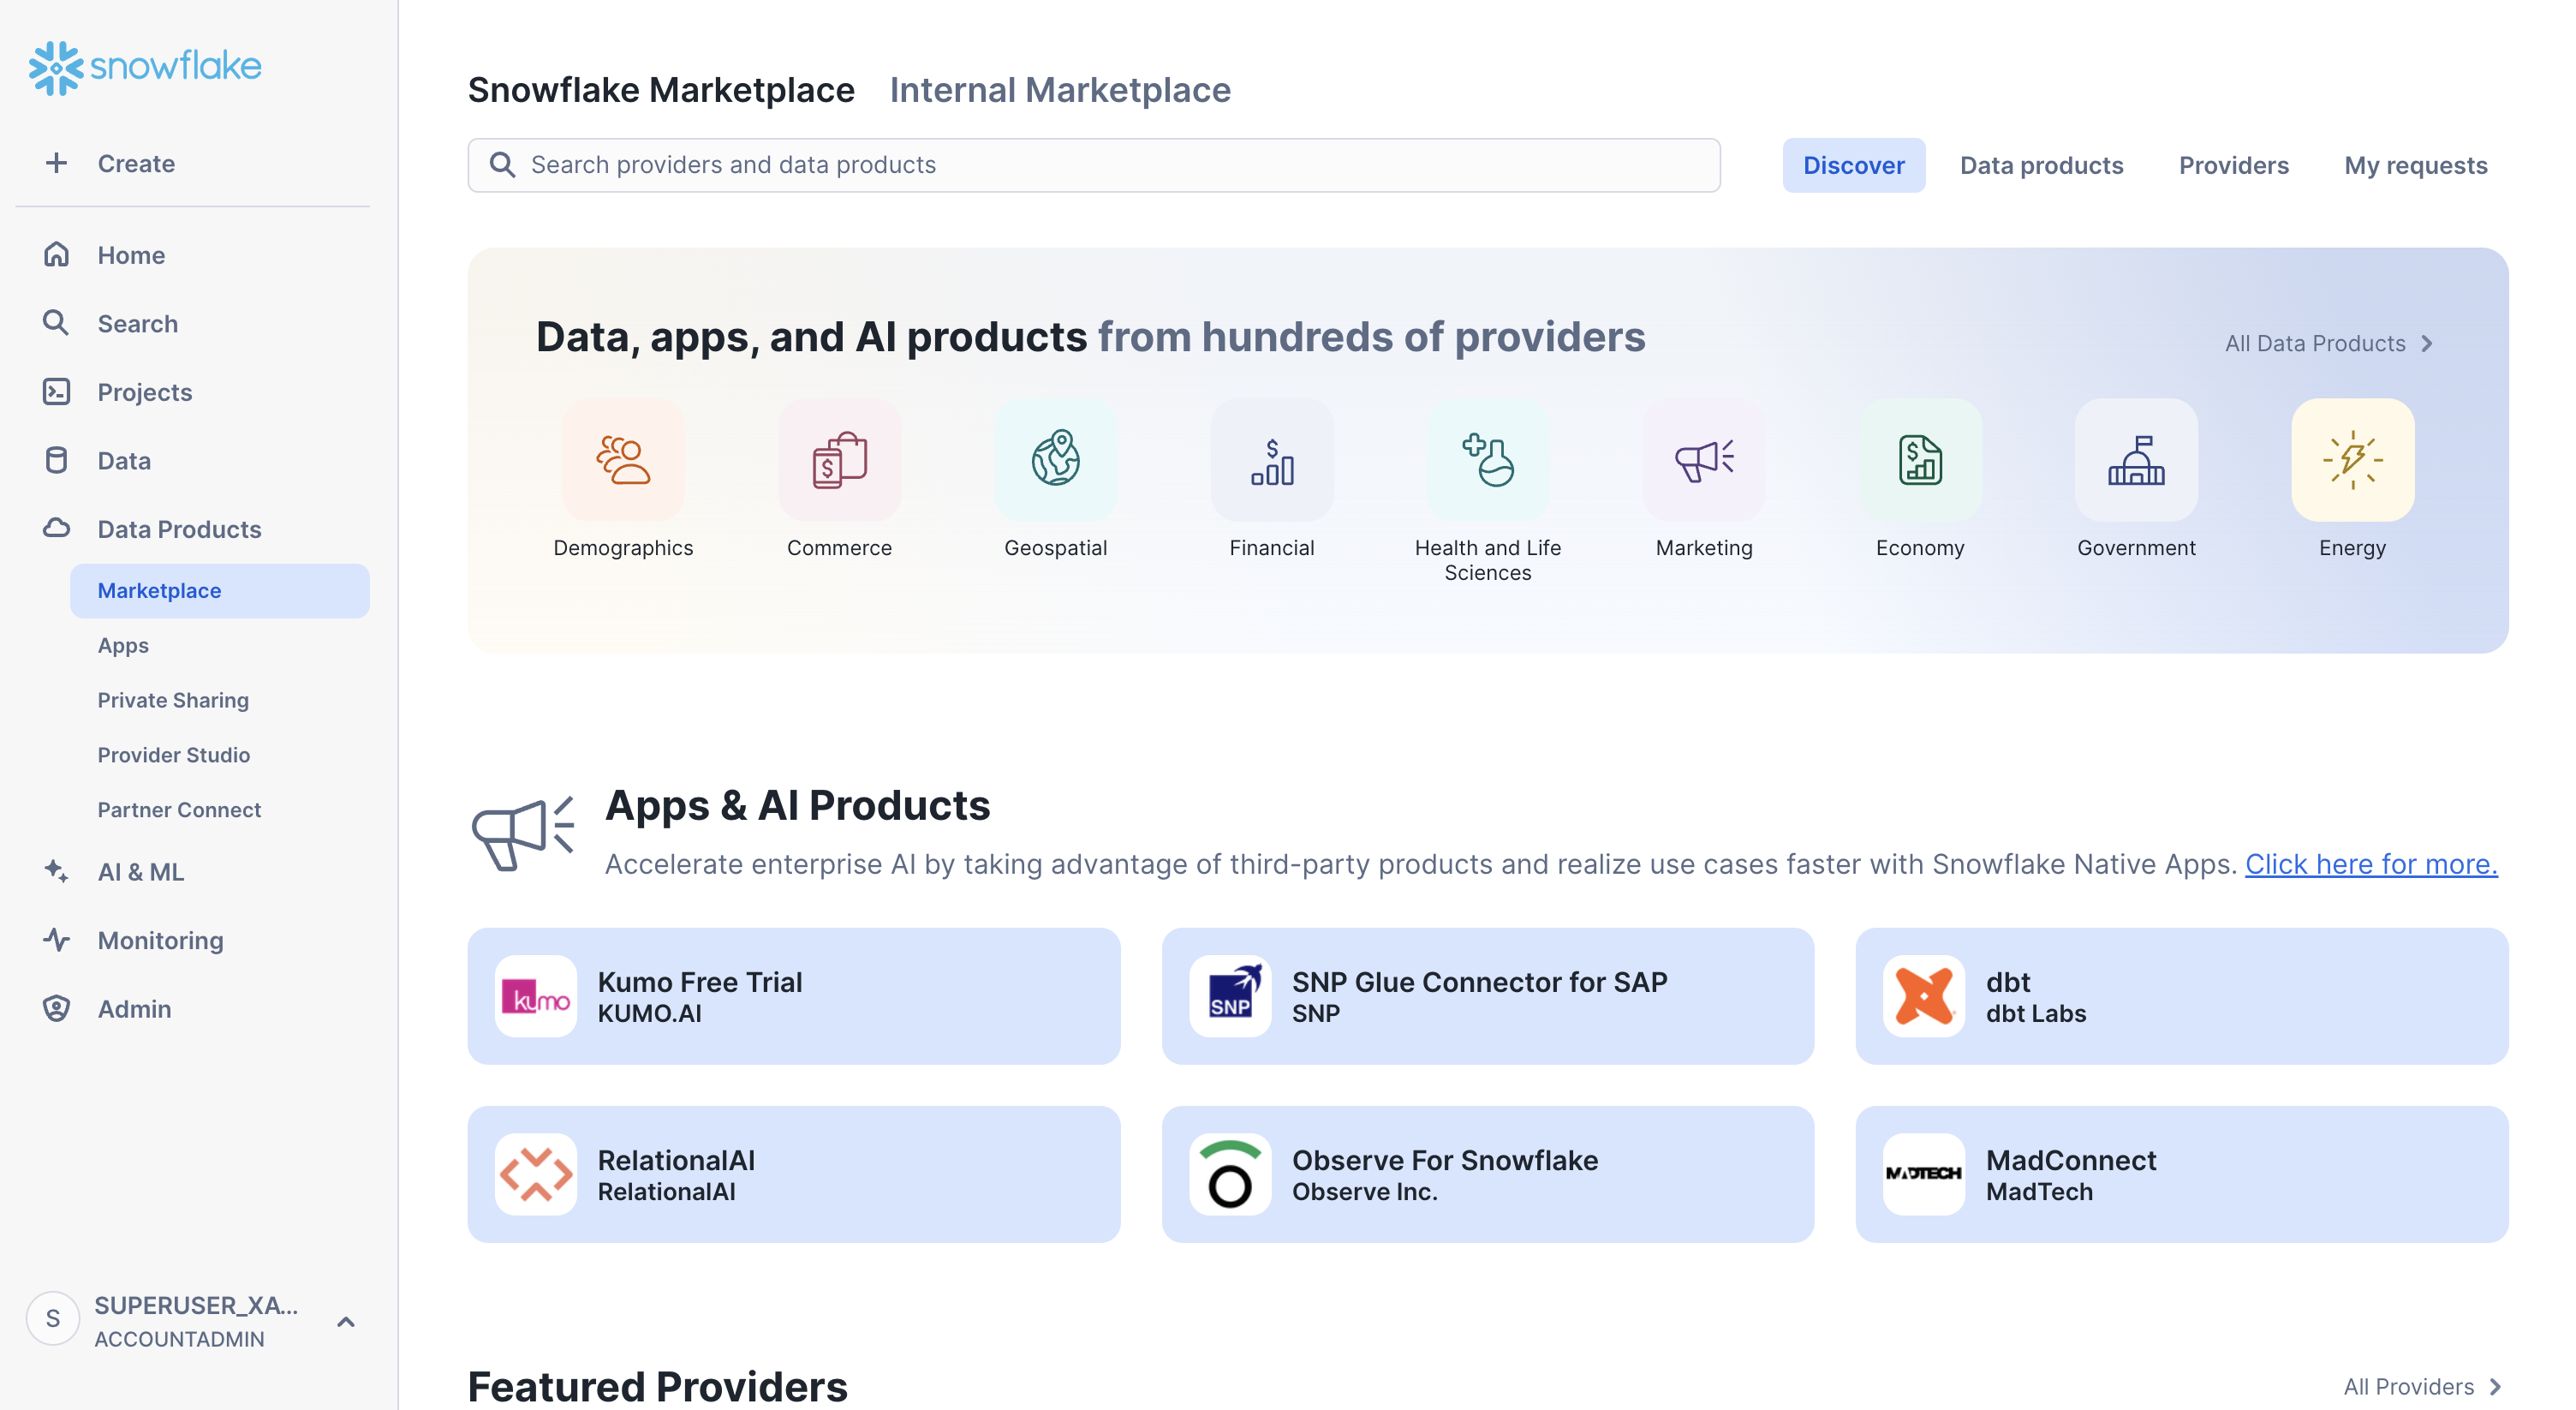Click the MadTech logo thumbnail
Viewport: 2576px width, 1410px height.
click(1924, 1174)
